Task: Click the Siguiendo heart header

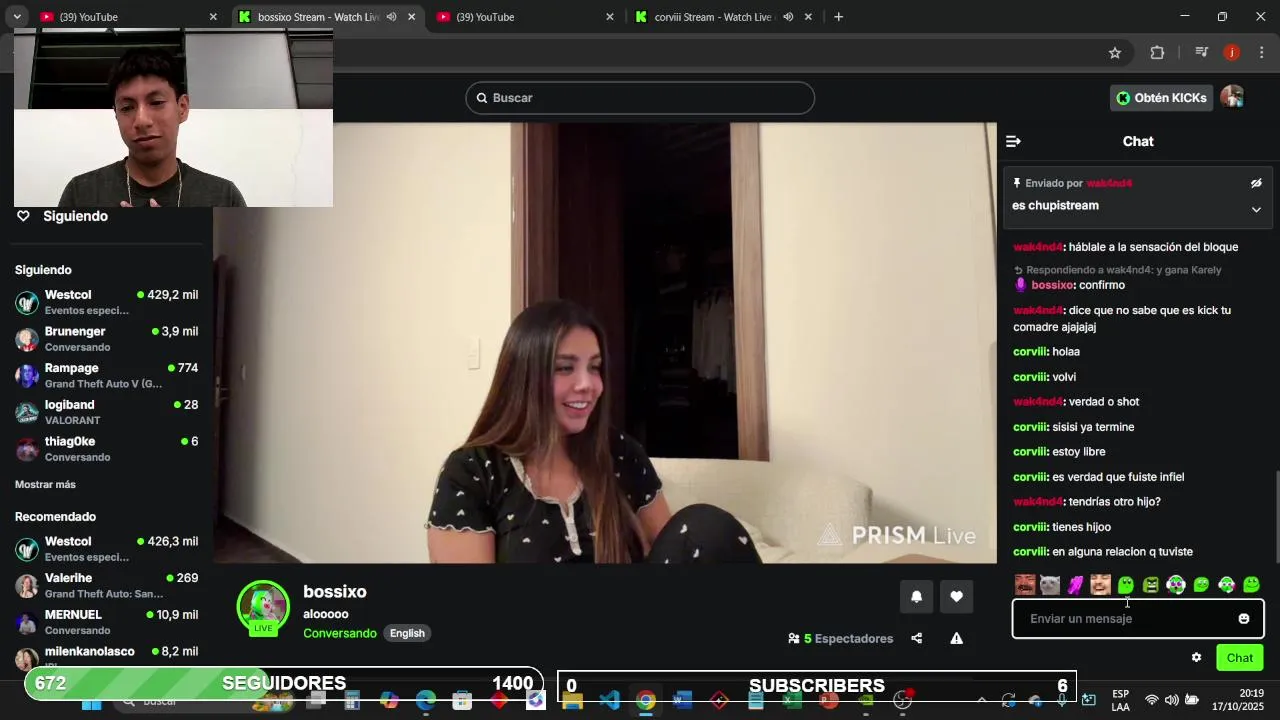Action: pyautogui.click(x=62, y=216)
